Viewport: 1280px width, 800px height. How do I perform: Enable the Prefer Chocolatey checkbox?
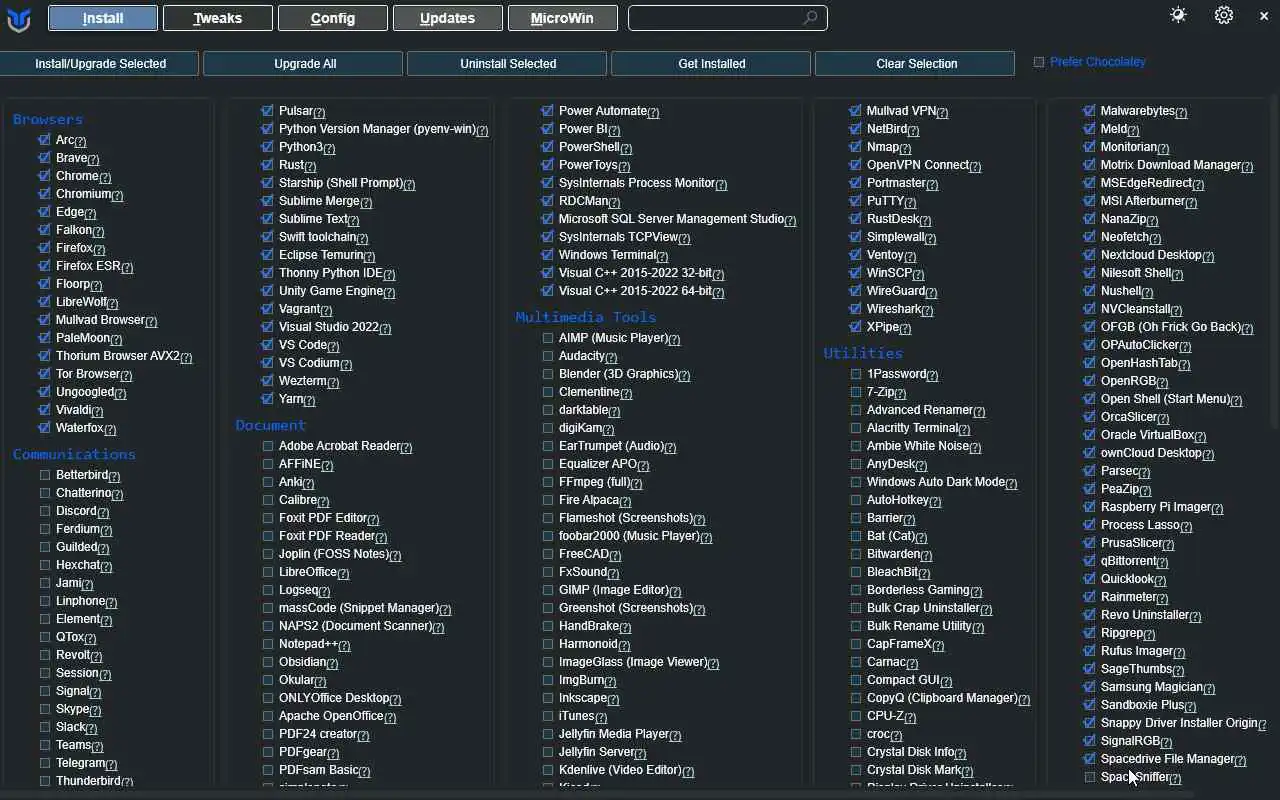click(x=1039, y=62)
